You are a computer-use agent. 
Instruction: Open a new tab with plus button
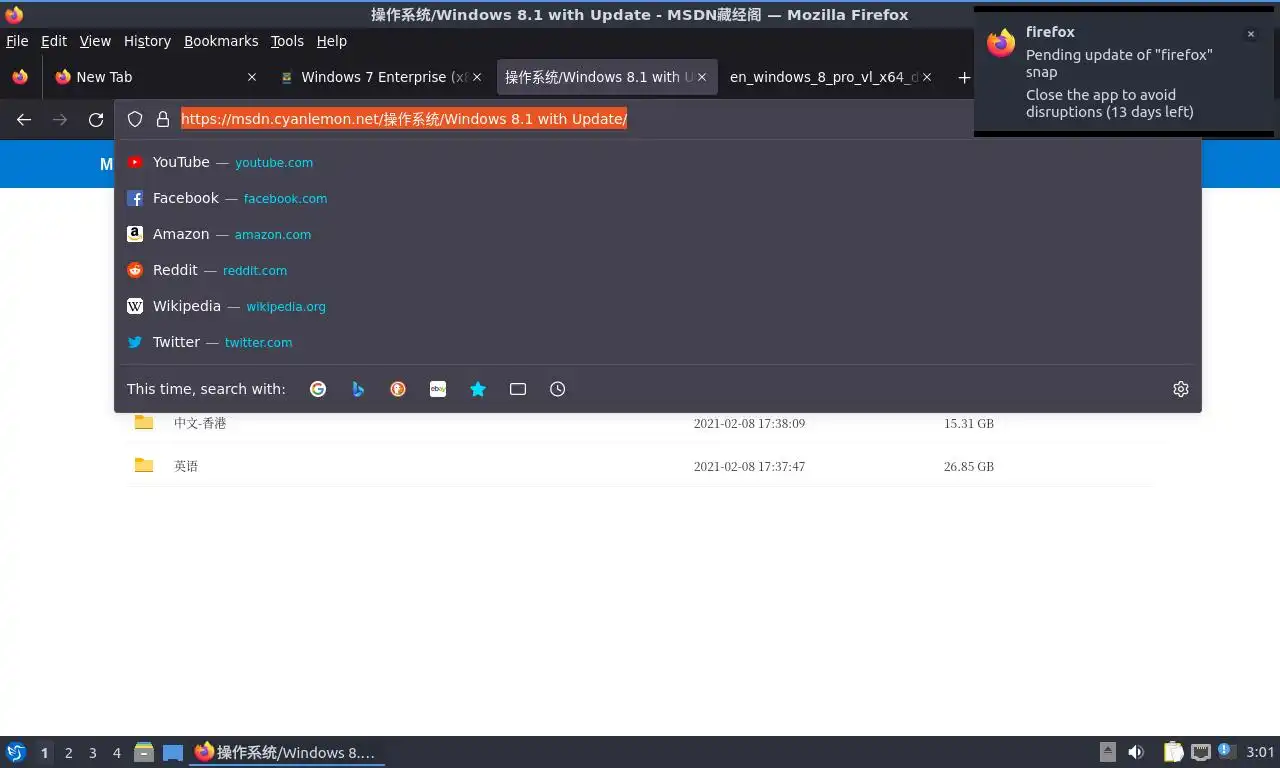coord(964,77)
